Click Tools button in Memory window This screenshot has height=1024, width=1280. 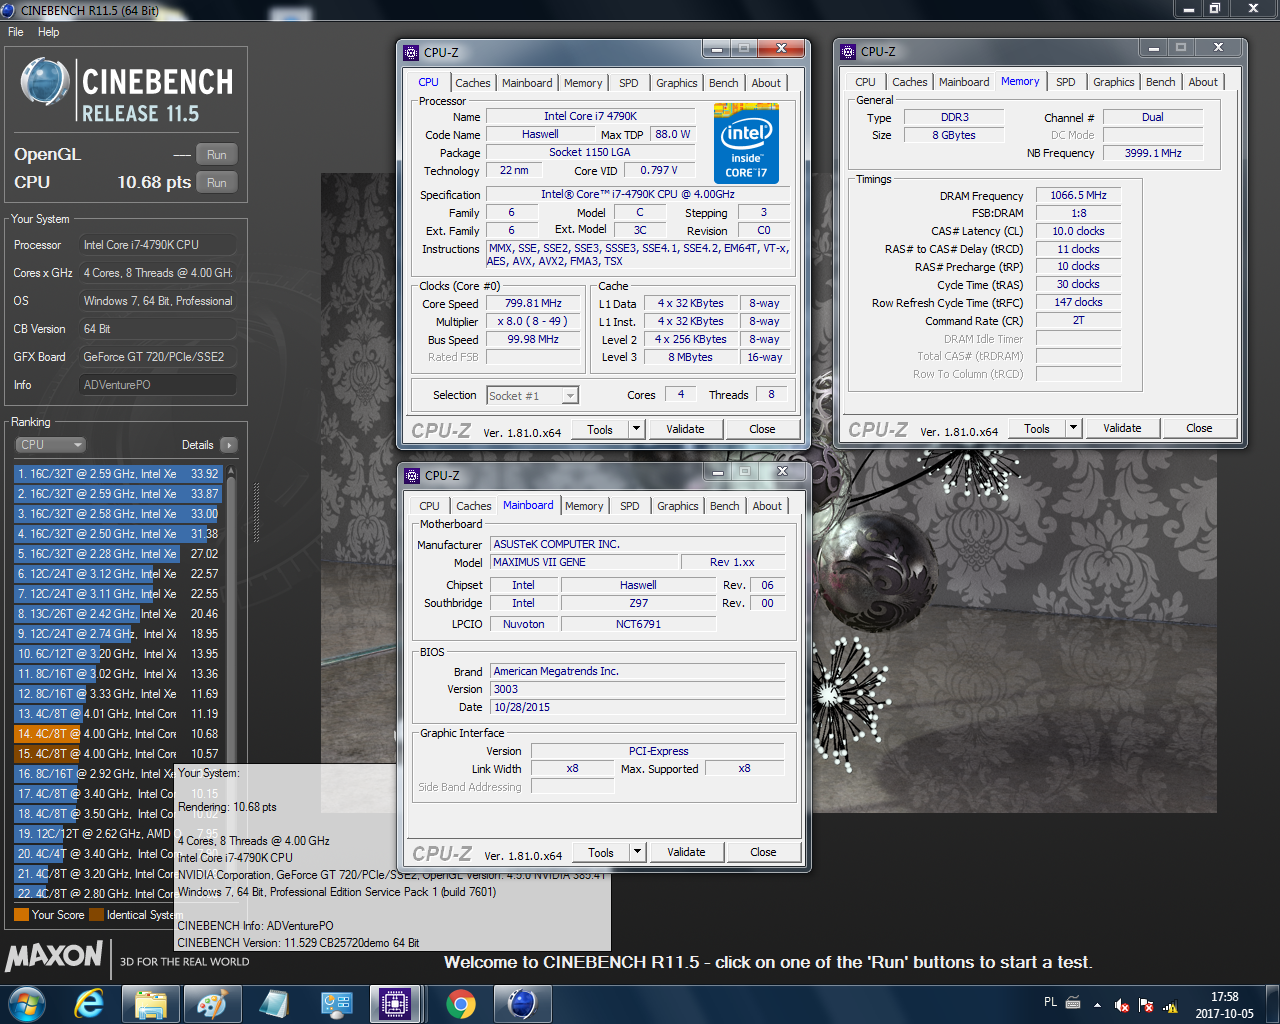coord(1037,428)
